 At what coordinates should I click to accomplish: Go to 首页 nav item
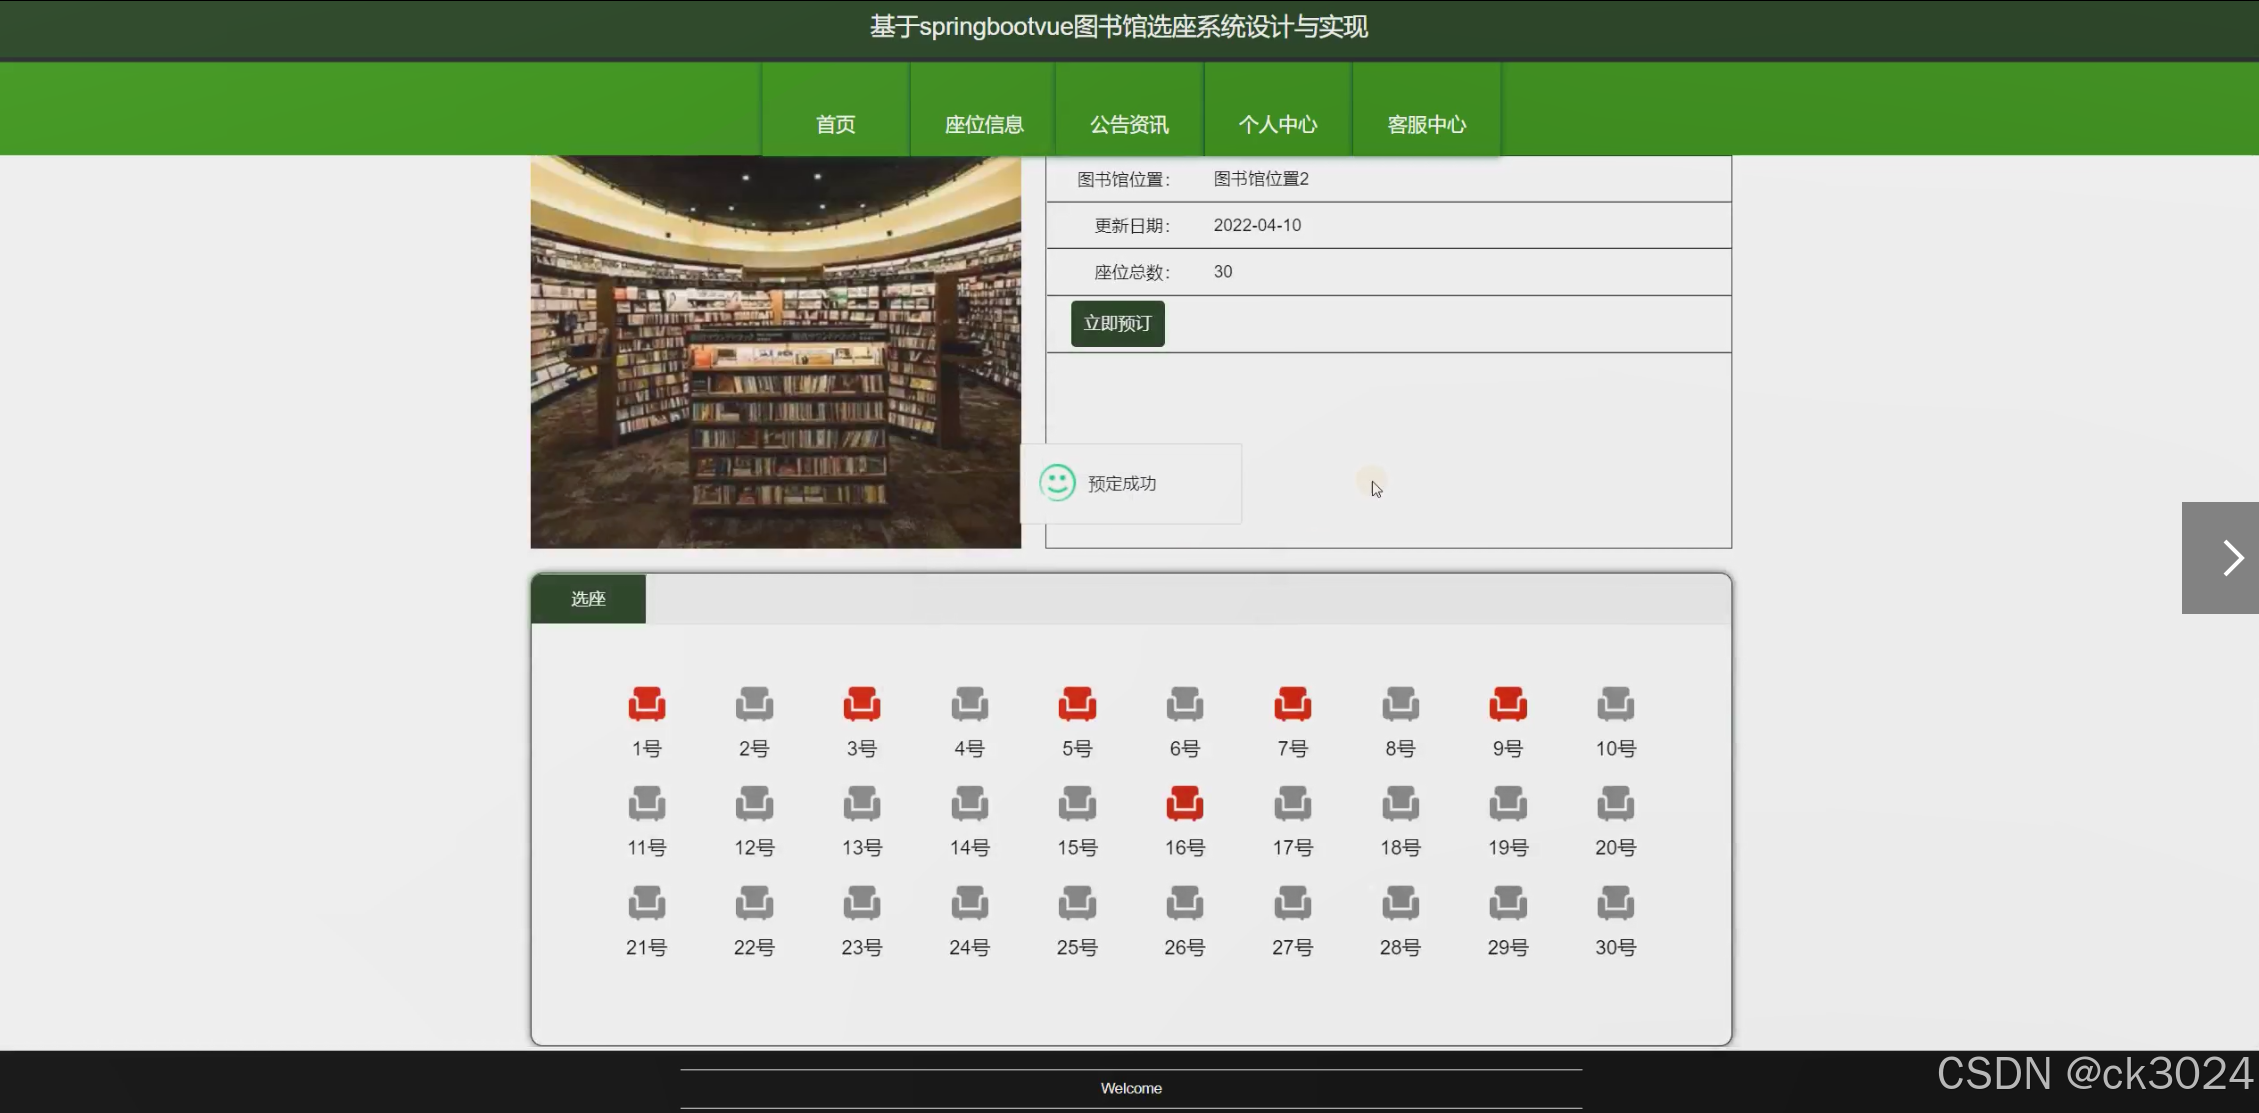coord(835,124)
